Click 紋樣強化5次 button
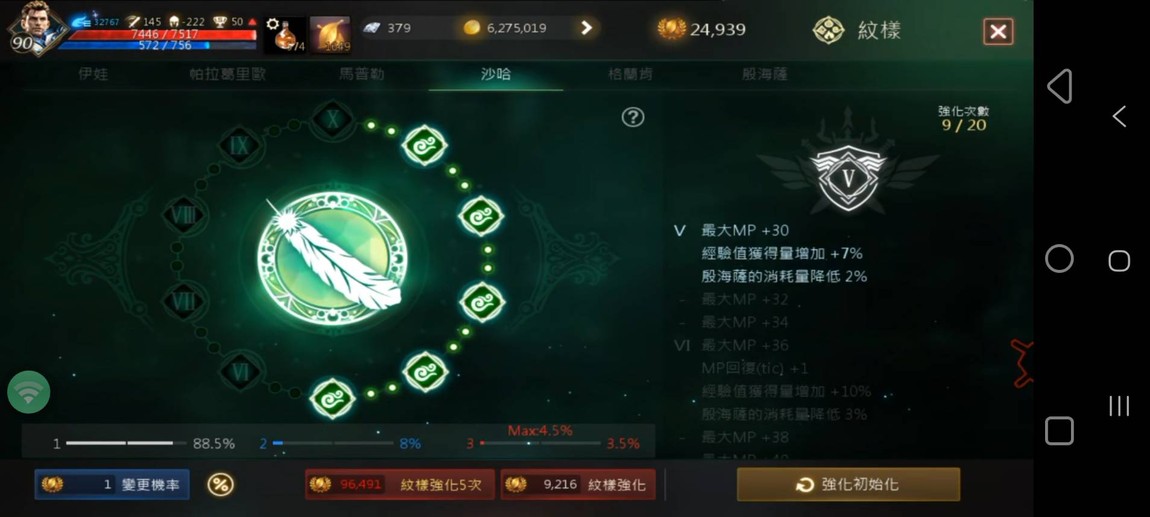 [x=400, y=485]
